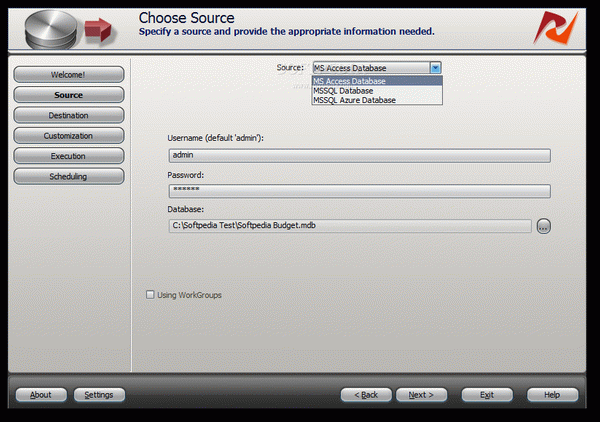The image size is (600, 422).
Task: Go back with the < Back button
Action: tap(366, 395)
